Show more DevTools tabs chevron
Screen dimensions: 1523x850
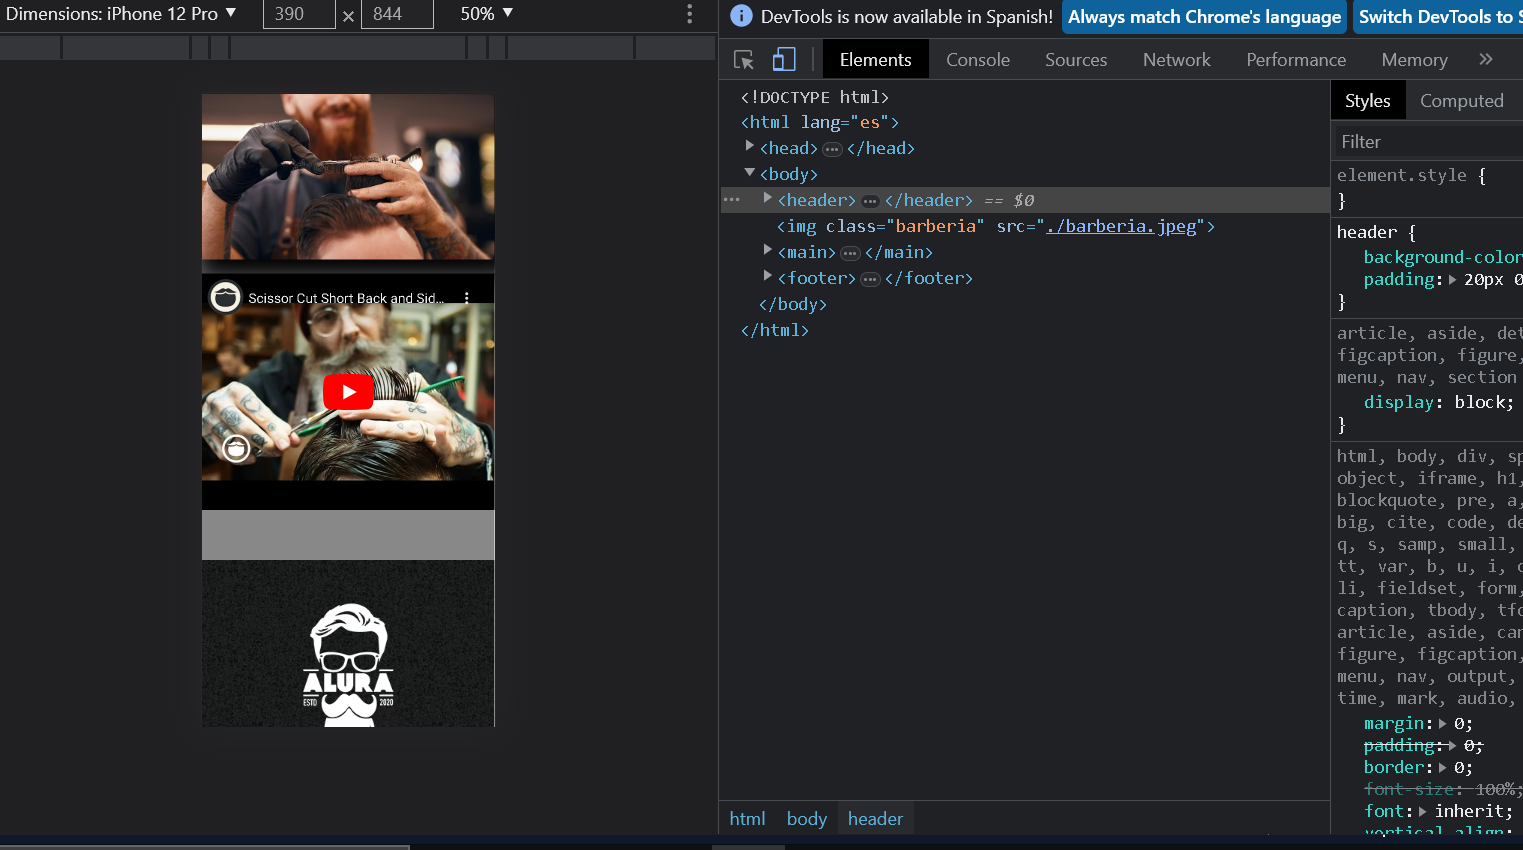click(1486, 60)
